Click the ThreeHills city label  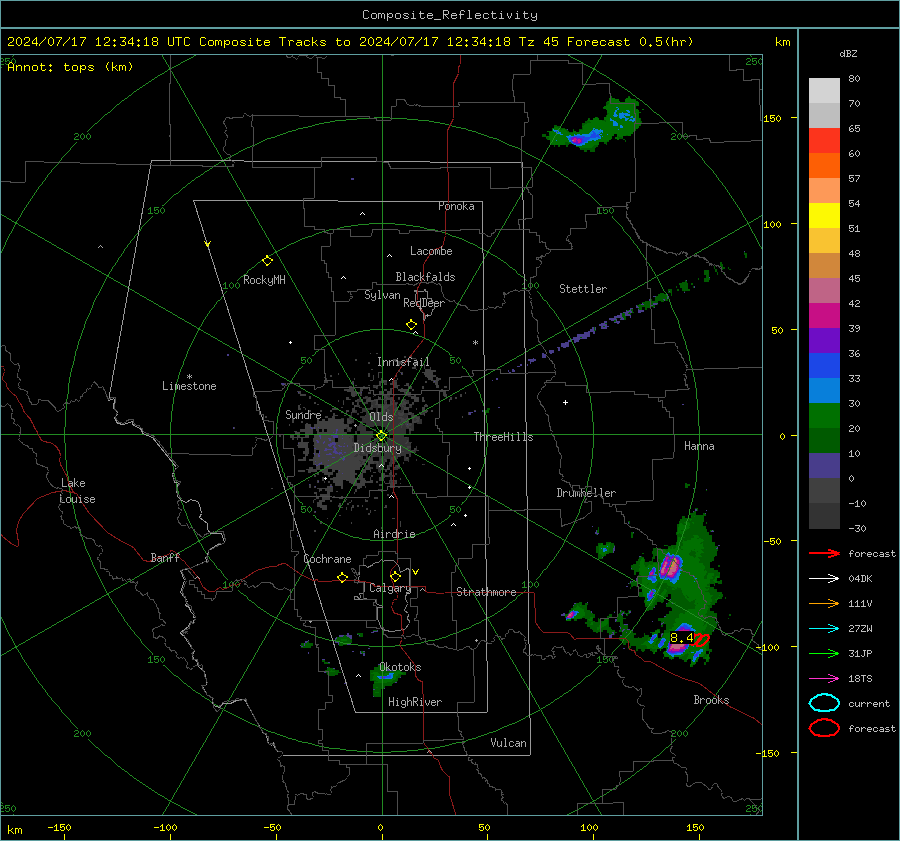[x=503, y=437]
